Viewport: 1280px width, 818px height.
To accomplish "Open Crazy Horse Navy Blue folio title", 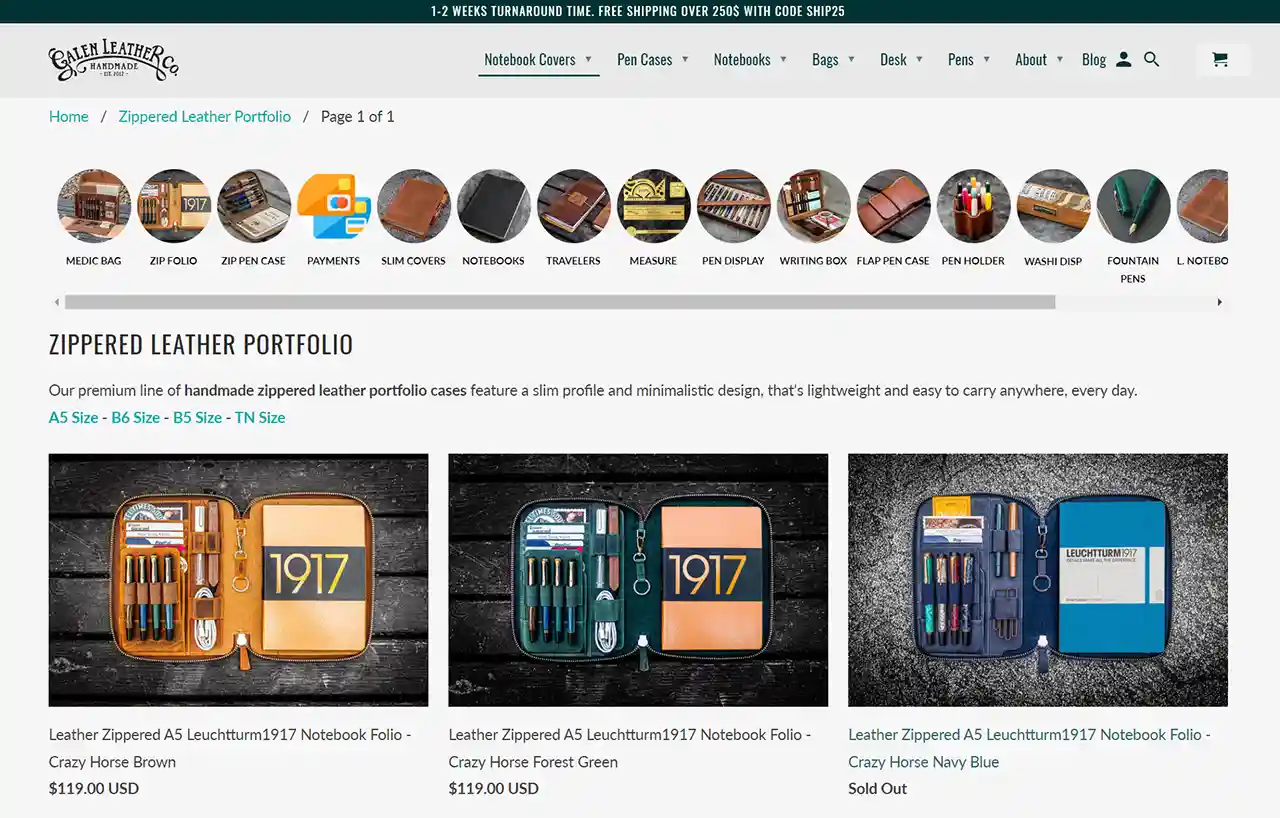I will point(1030,748).
